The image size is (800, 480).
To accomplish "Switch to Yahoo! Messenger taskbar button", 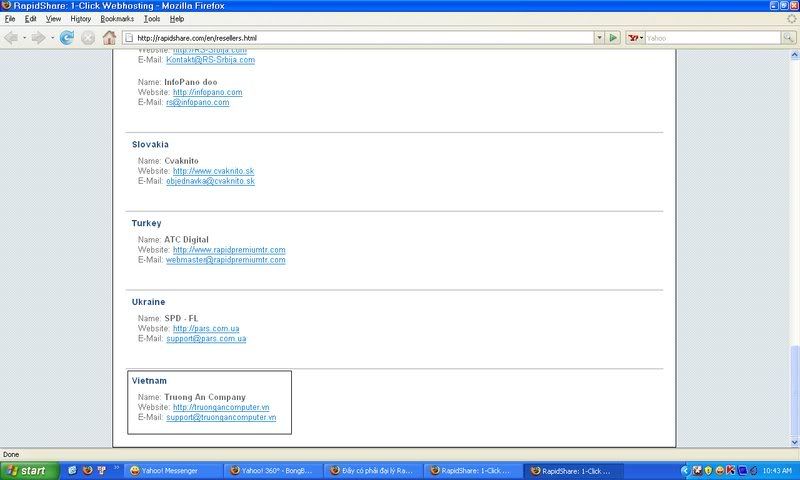I will click(173, 471).
